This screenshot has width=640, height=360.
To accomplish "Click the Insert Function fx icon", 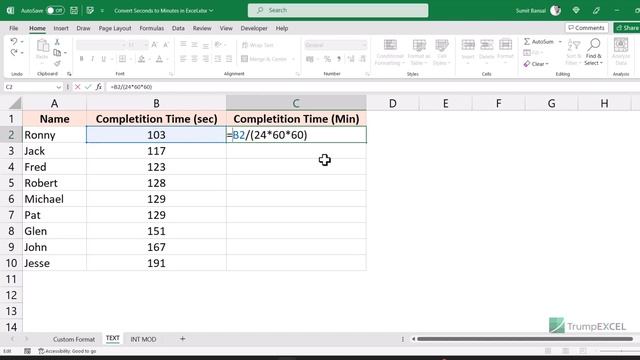I will click(x=99, y=87).
